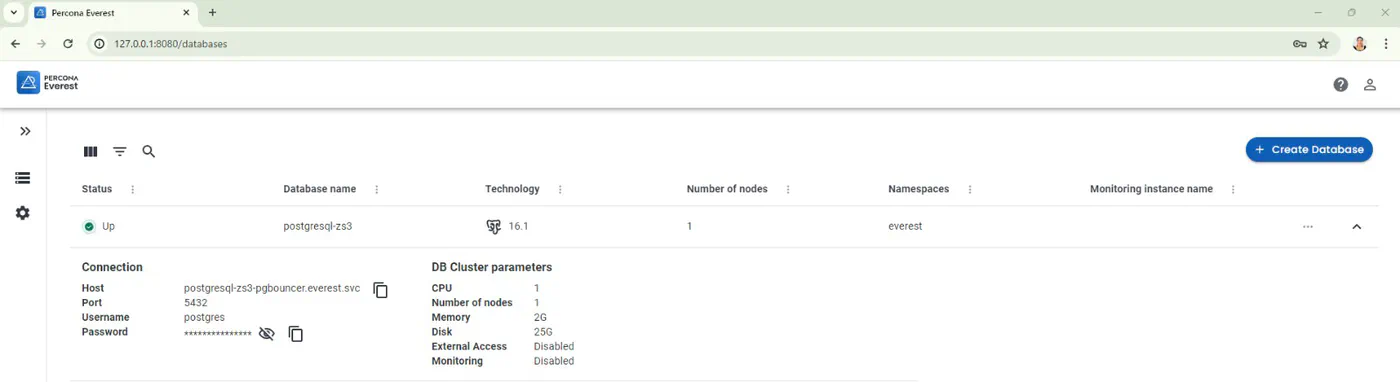
Task: Sort by the Technology column header
Action: point(512,189)
